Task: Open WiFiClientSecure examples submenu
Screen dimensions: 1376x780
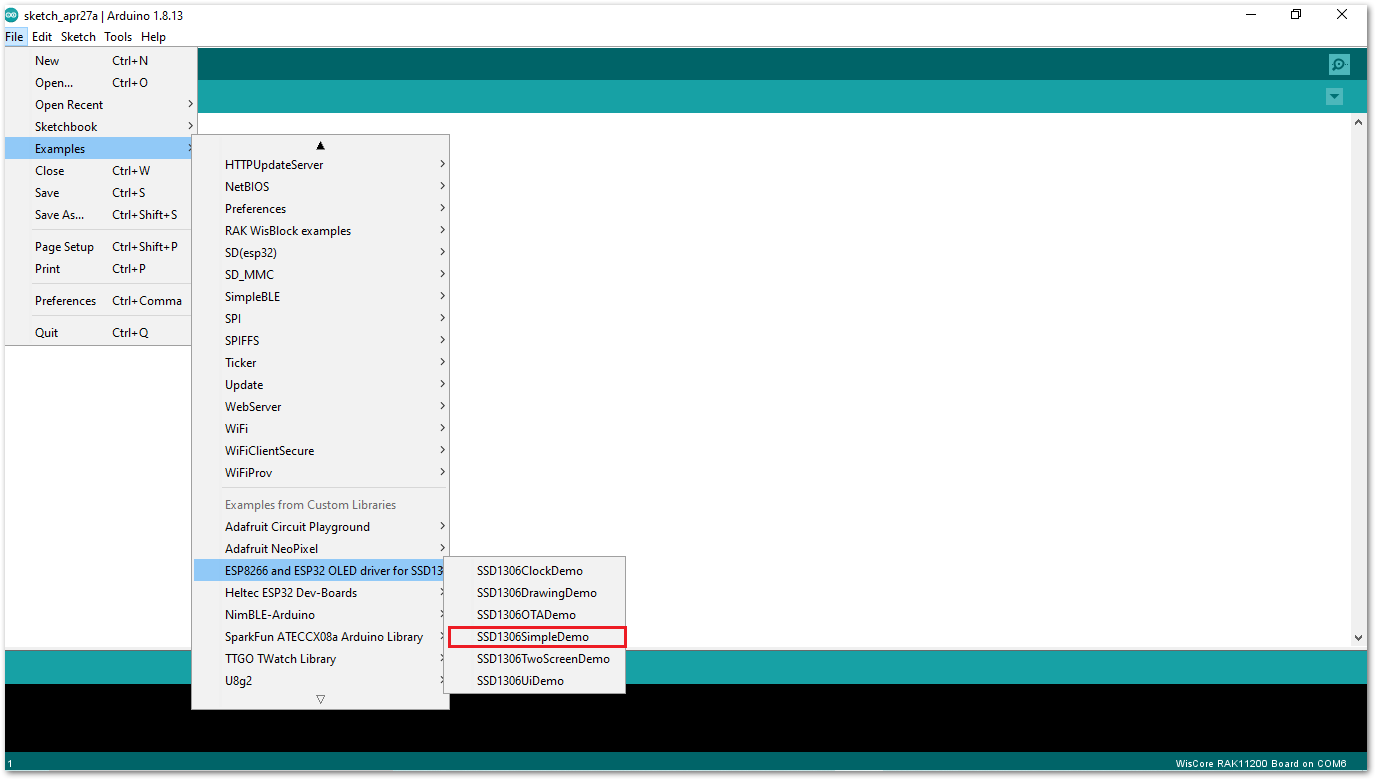Action: [320, 451]
